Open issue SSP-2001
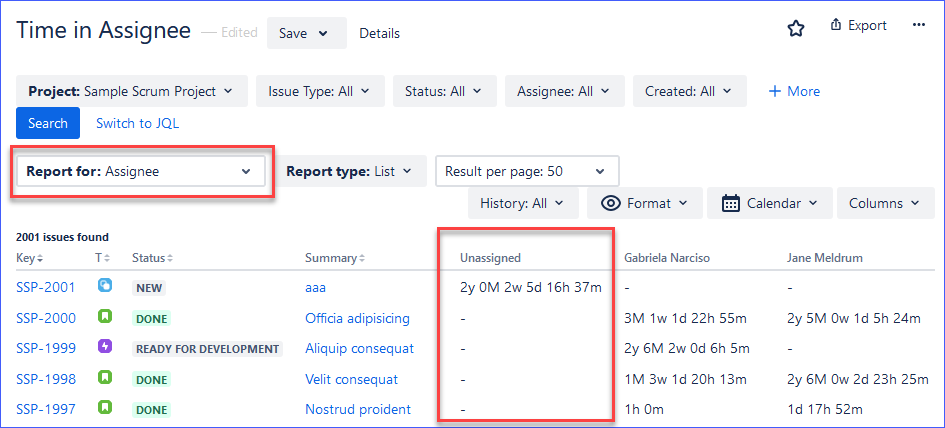Screen dimensions: 945x428 click(46, 288)
